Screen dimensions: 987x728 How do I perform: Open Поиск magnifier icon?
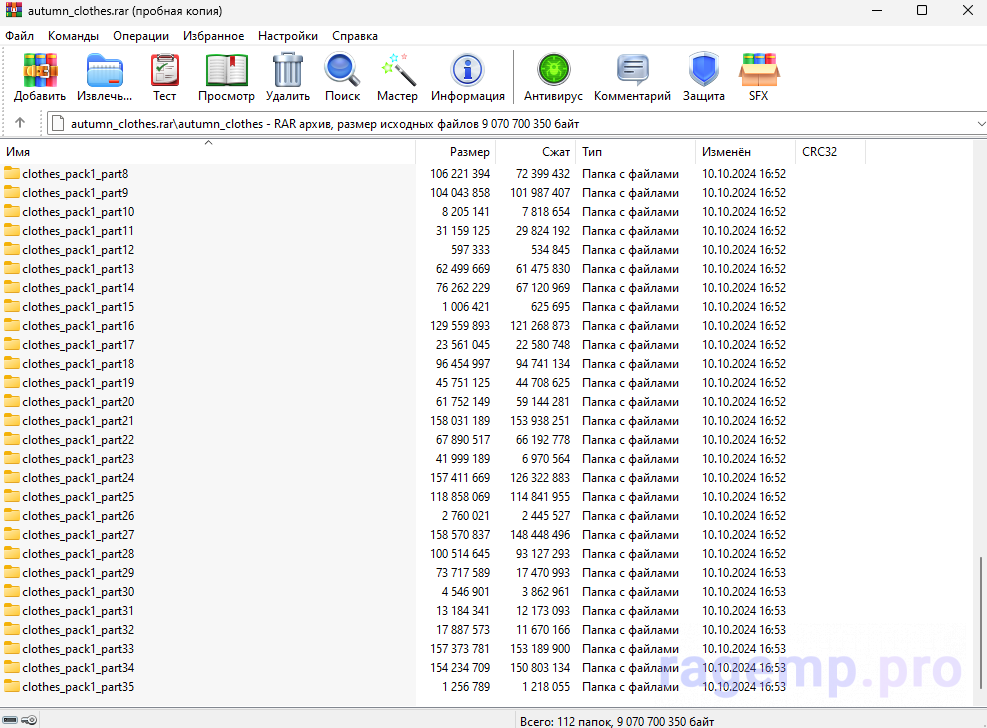[x=342, y=70]
